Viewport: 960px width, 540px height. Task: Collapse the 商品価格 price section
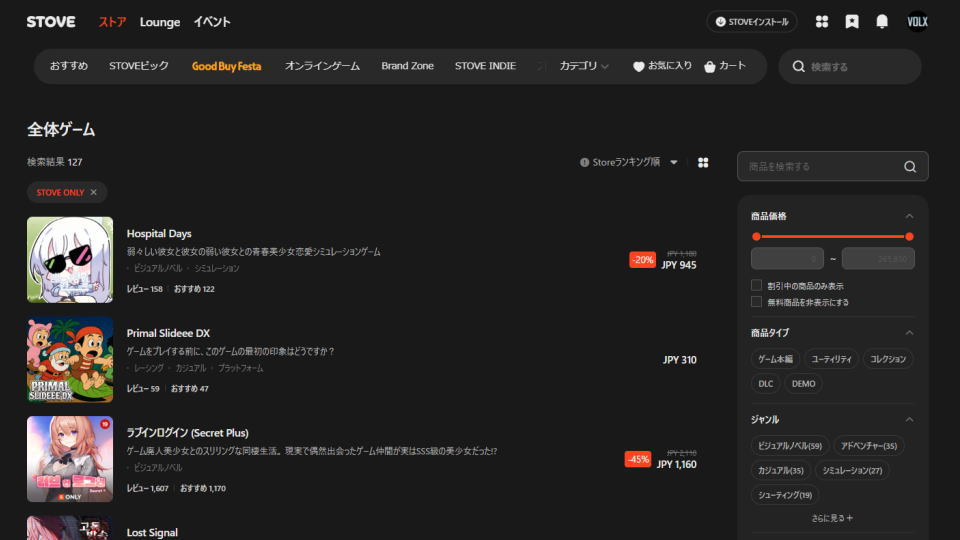(909, 216)
